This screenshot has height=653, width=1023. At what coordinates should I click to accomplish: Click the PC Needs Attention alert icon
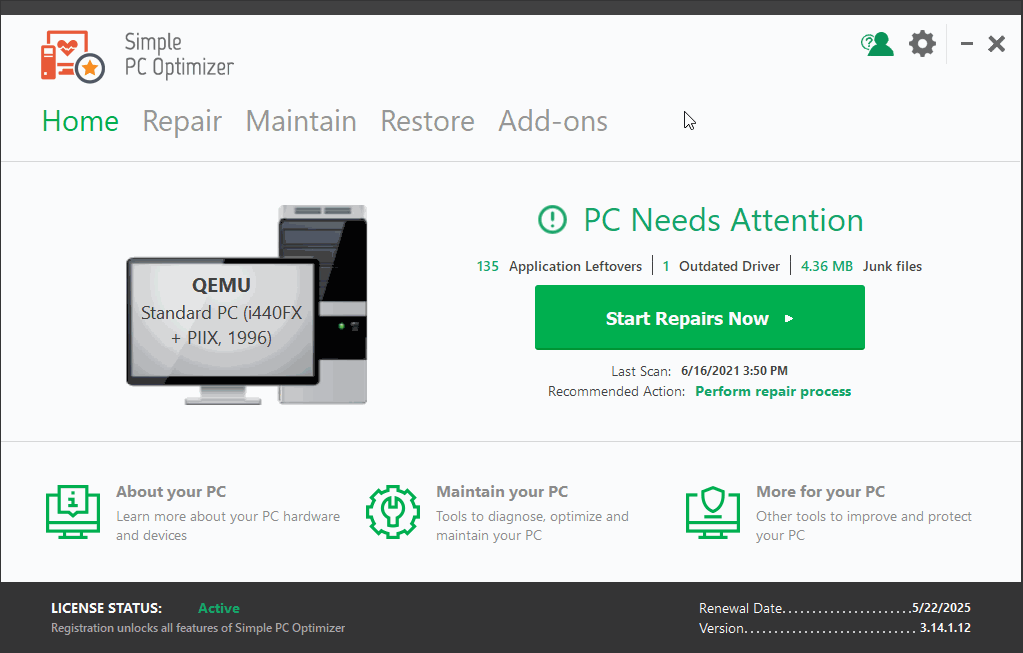pos(553,220)
